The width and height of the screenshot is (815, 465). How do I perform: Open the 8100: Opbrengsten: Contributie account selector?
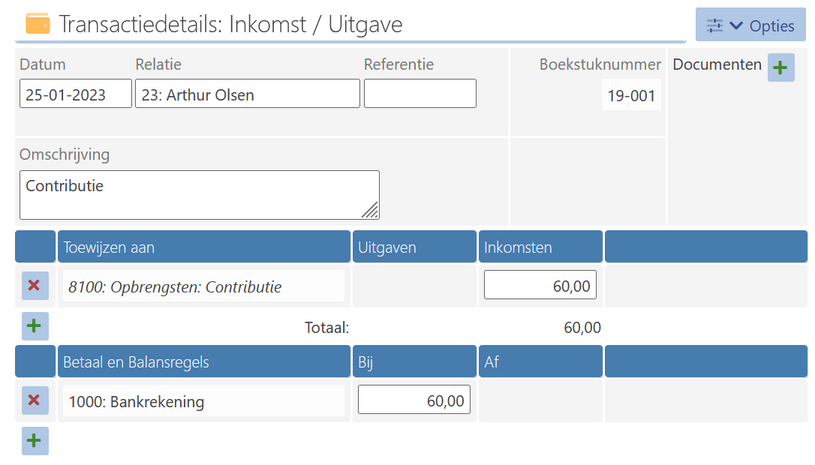203,287
